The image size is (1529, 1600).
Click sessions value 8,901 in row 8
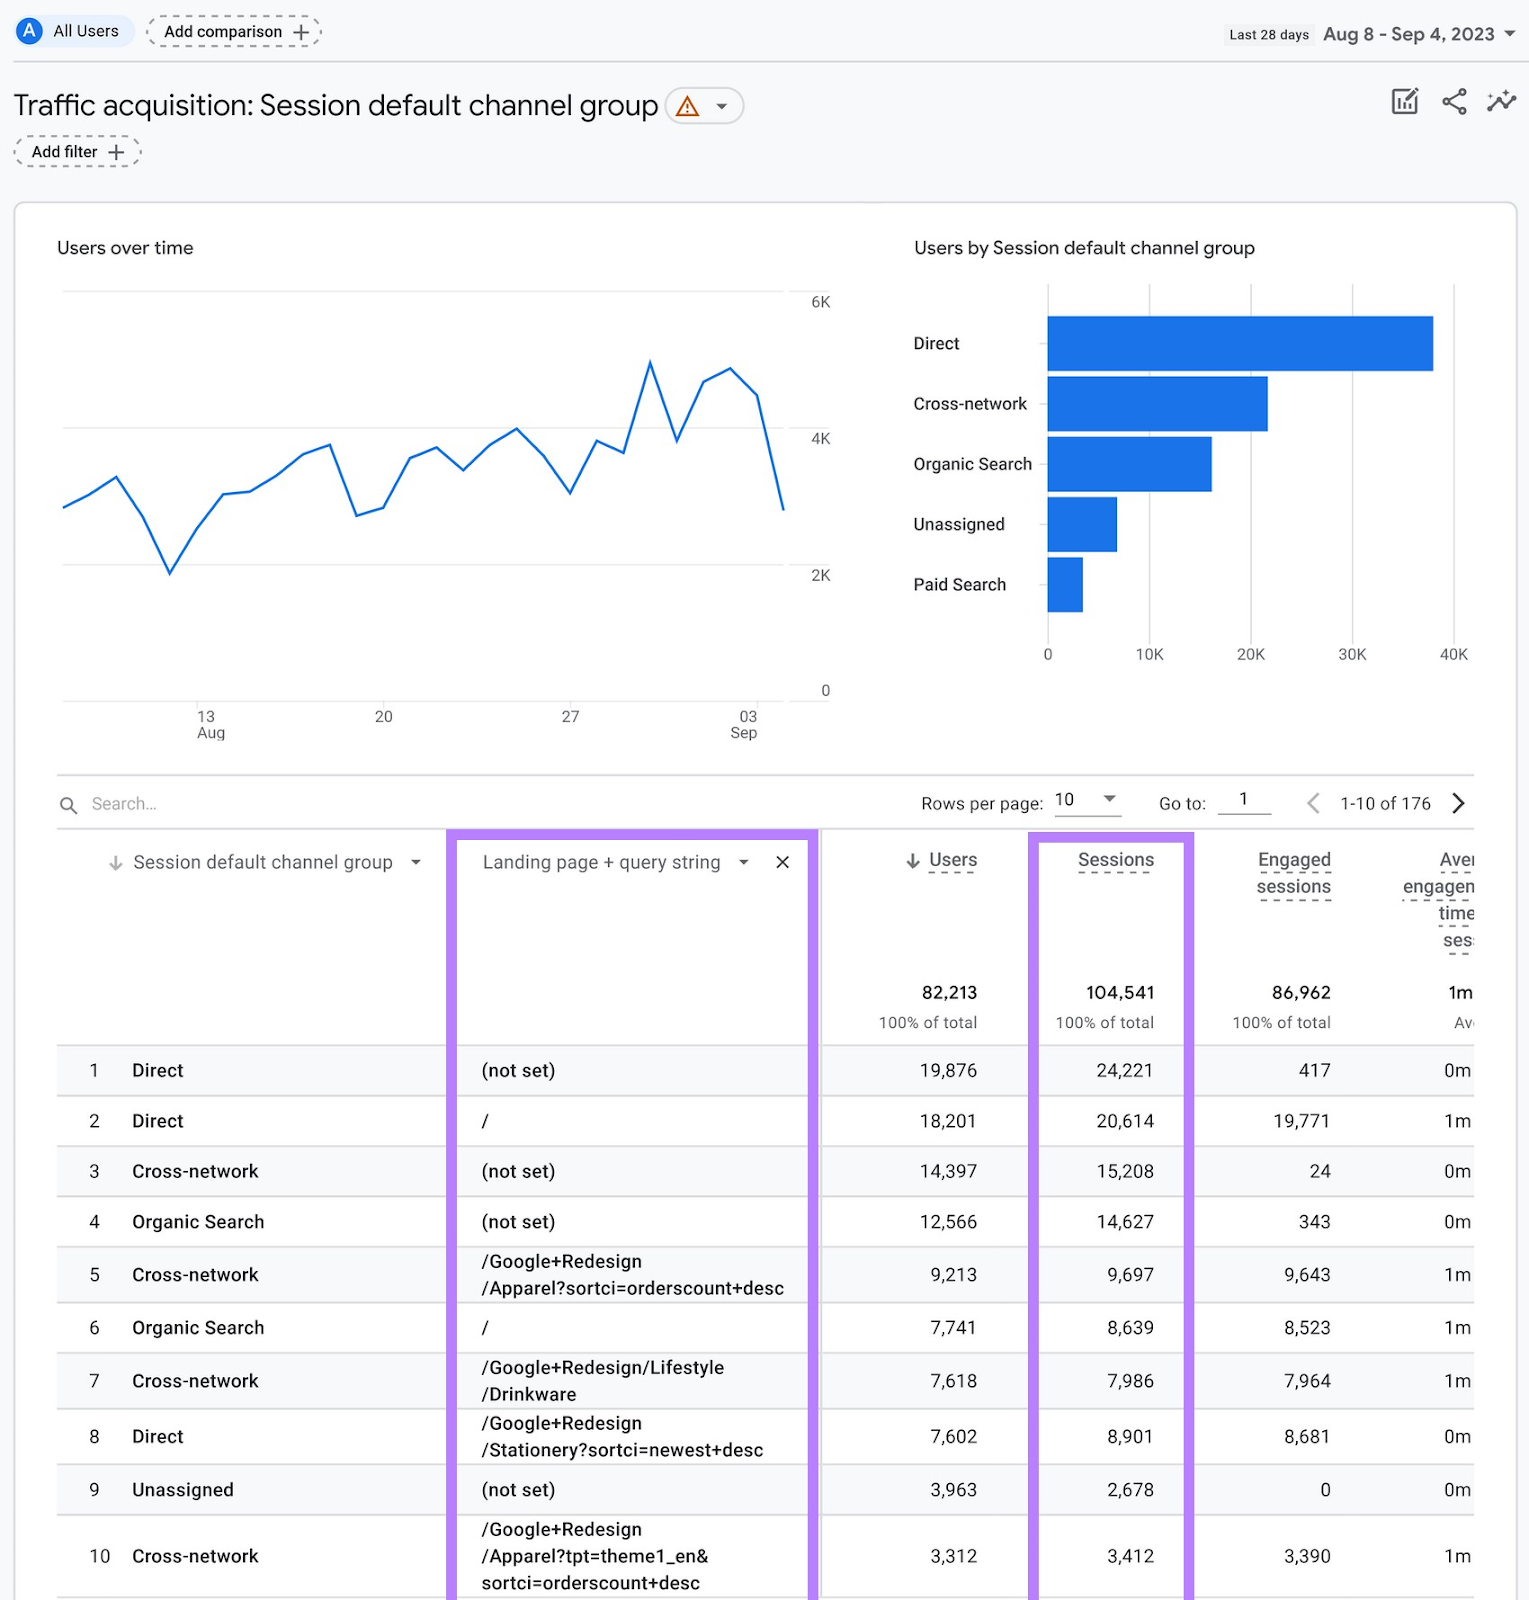point(1130,1437)
